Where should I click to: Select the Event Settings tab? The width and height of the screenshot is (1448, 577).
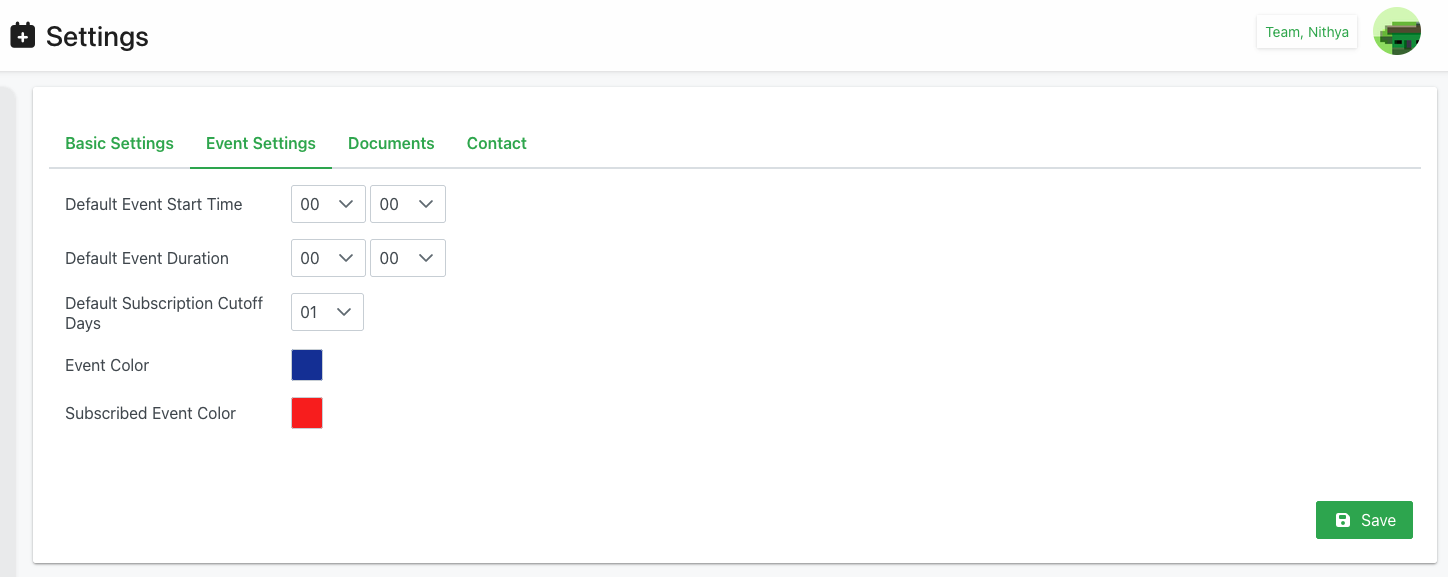260,143
